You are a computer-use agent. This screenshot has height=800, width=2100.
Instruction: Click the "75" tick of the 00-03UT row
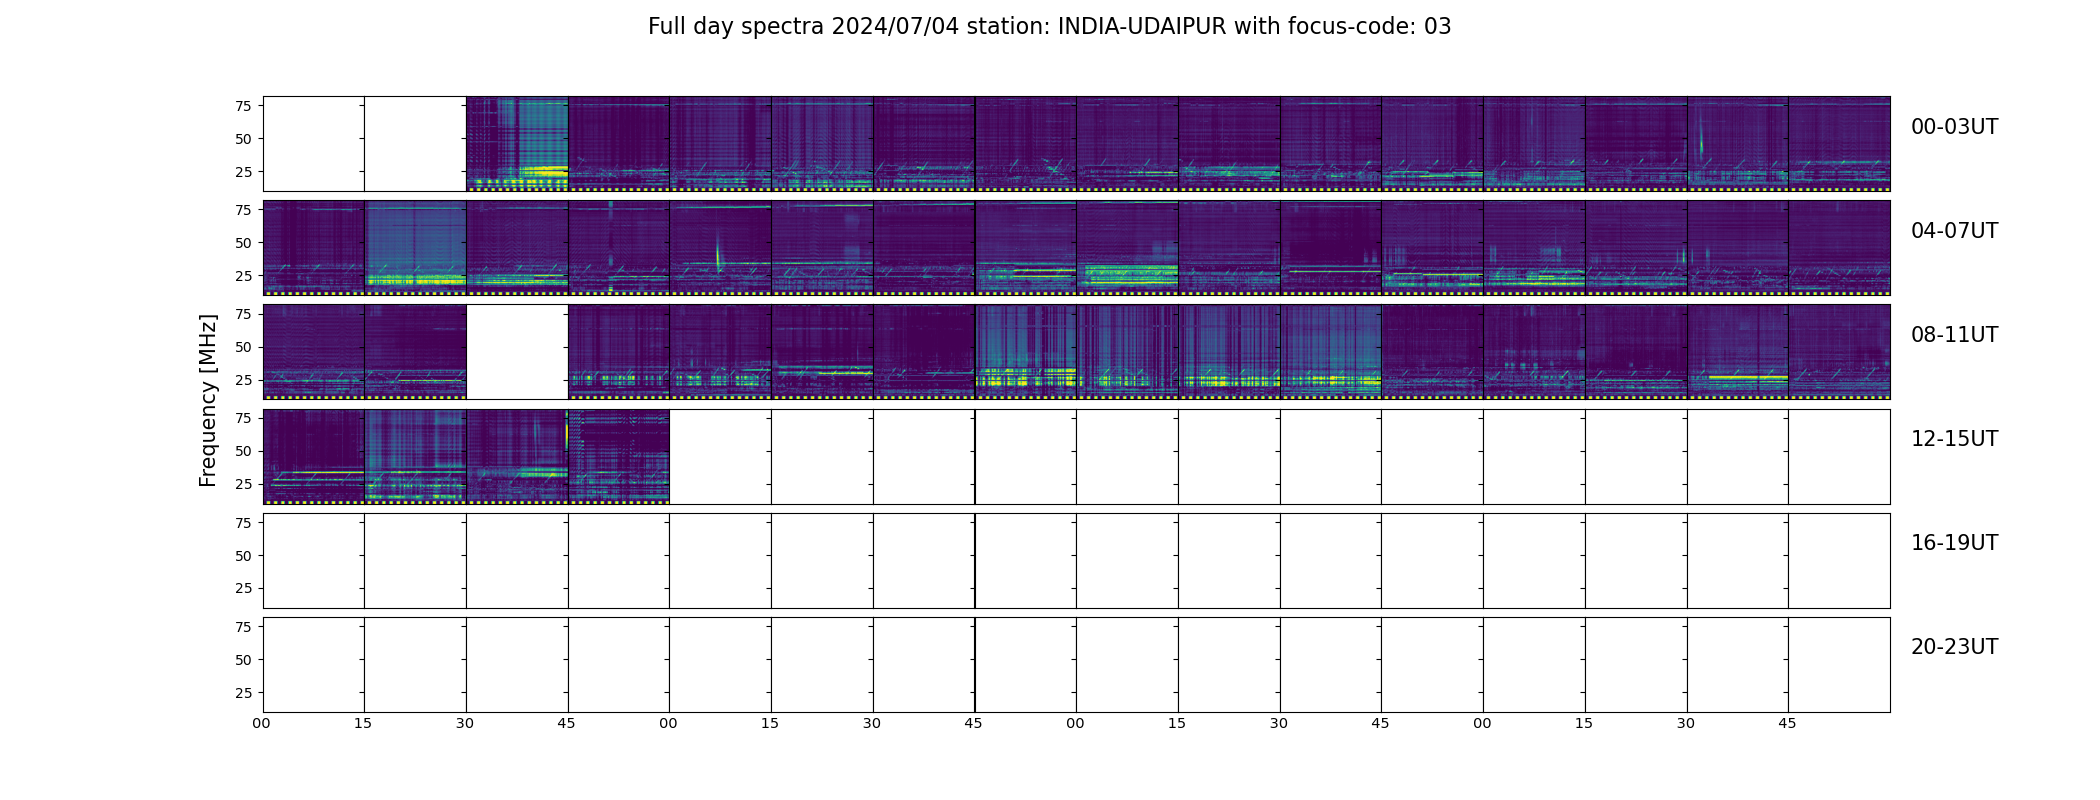point(243,106)
